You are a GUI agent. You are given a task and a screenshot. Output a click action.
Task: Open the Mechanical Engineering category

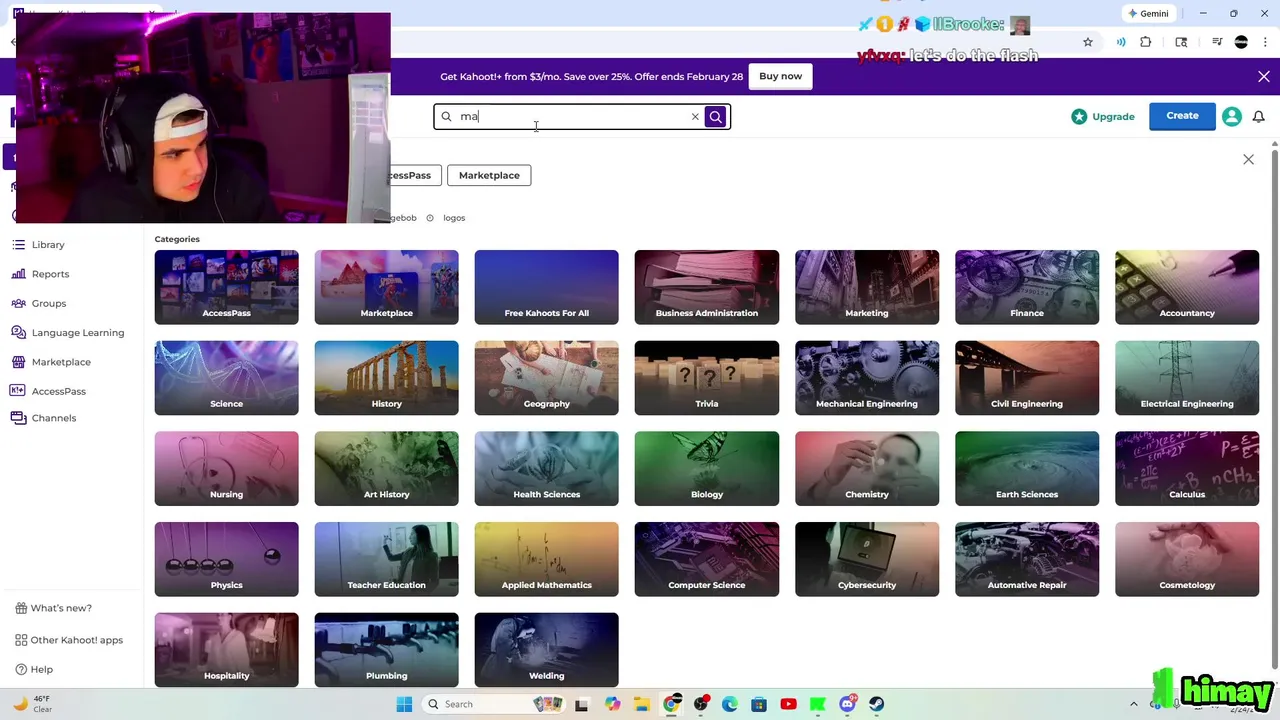866,378
